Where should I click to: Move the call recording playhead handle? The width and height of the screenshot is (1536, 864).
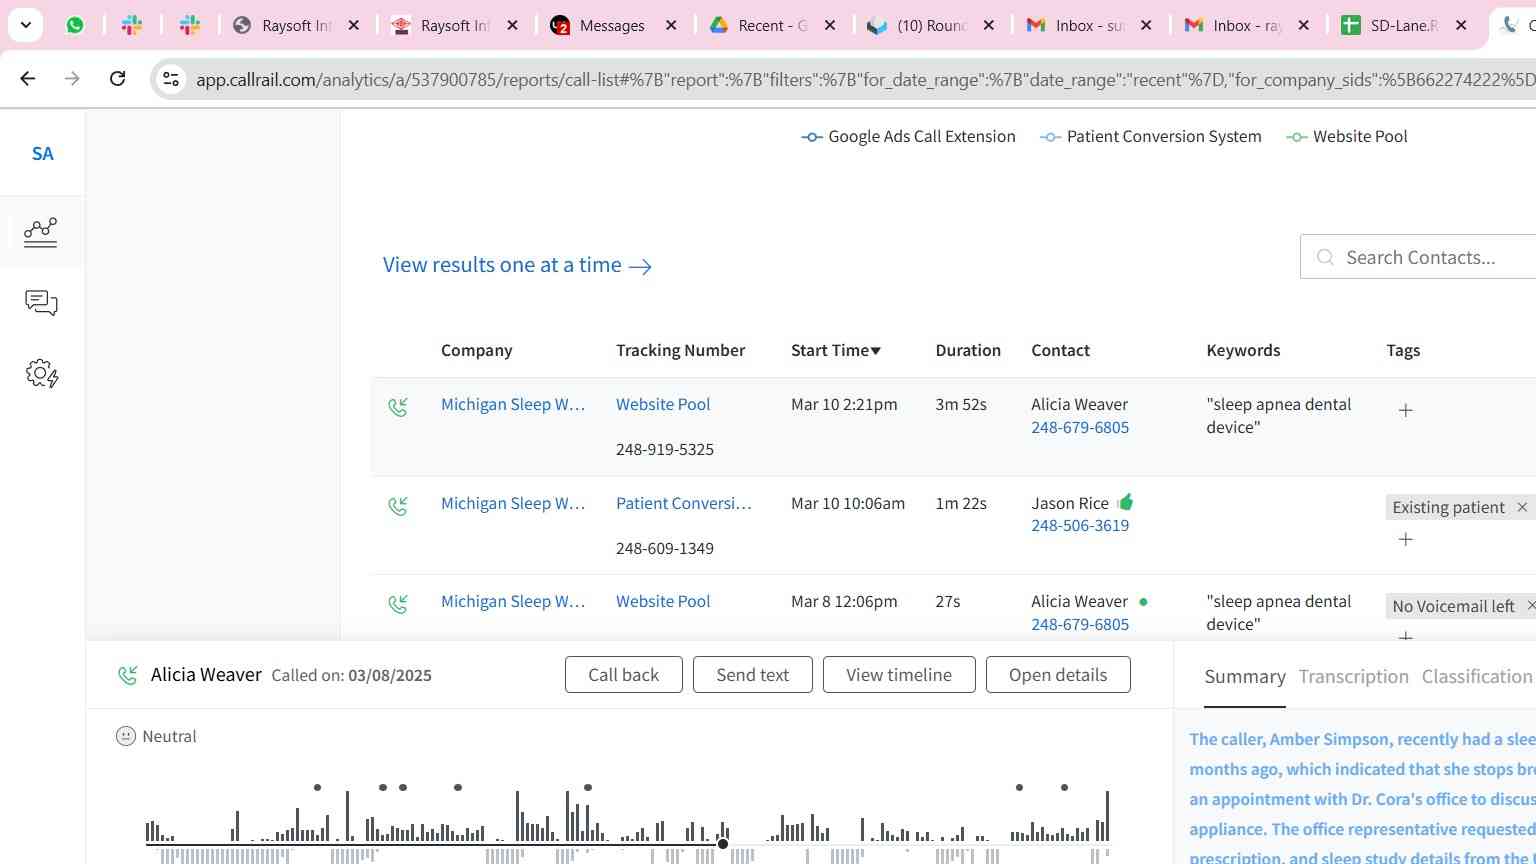[722, 844]
